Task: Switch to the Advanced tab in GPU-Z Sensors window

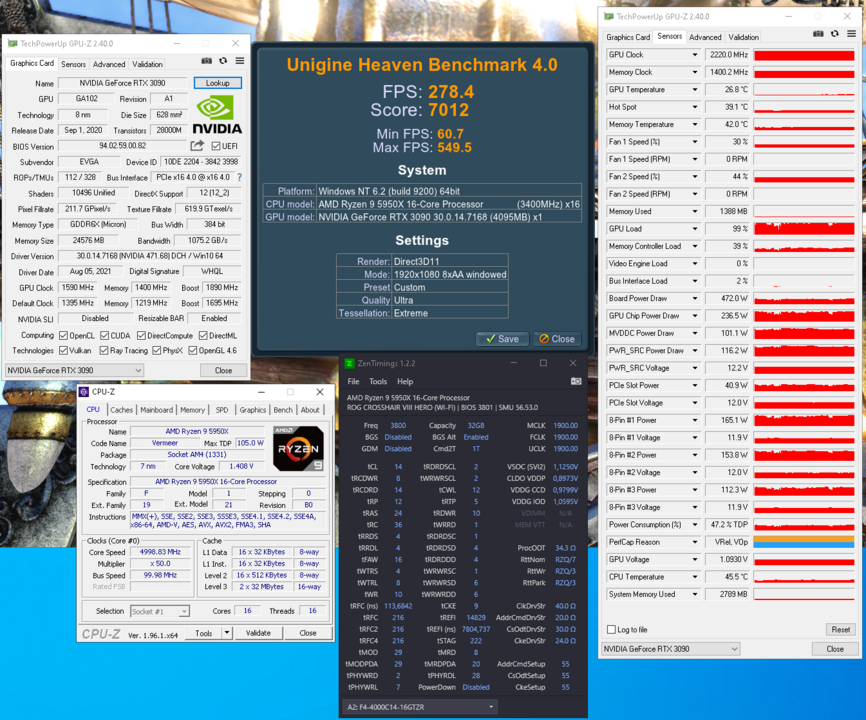Action: 705,37
